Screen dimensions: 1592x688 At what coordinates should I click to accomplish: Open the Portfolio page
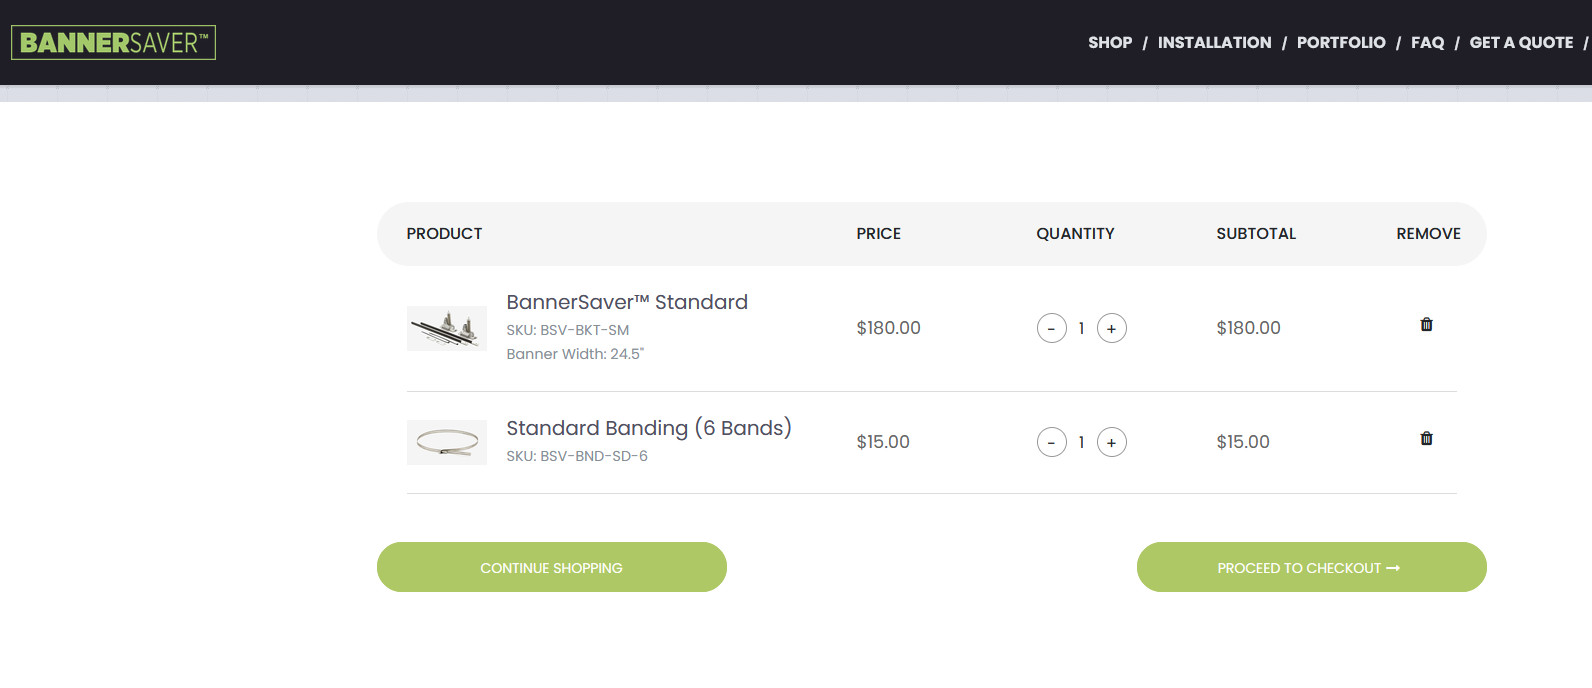(x=1341, y=43)
